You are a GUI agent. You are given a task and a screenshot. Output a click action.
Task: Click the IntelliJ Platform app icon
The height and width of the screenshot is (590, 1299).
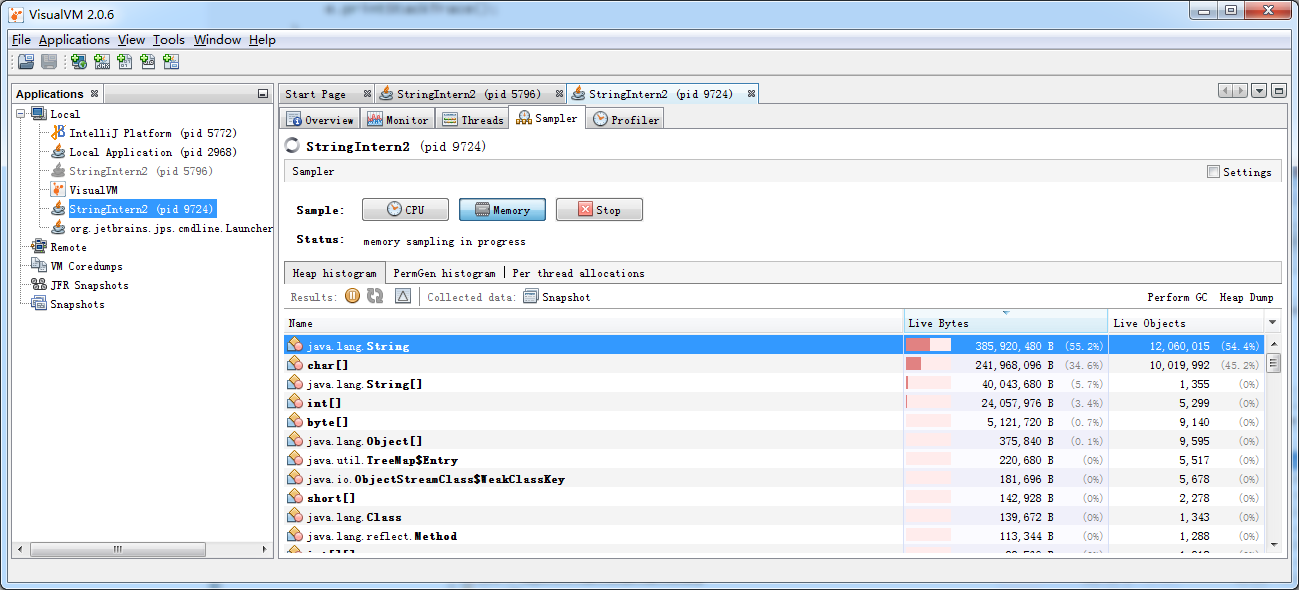point(59,133)
